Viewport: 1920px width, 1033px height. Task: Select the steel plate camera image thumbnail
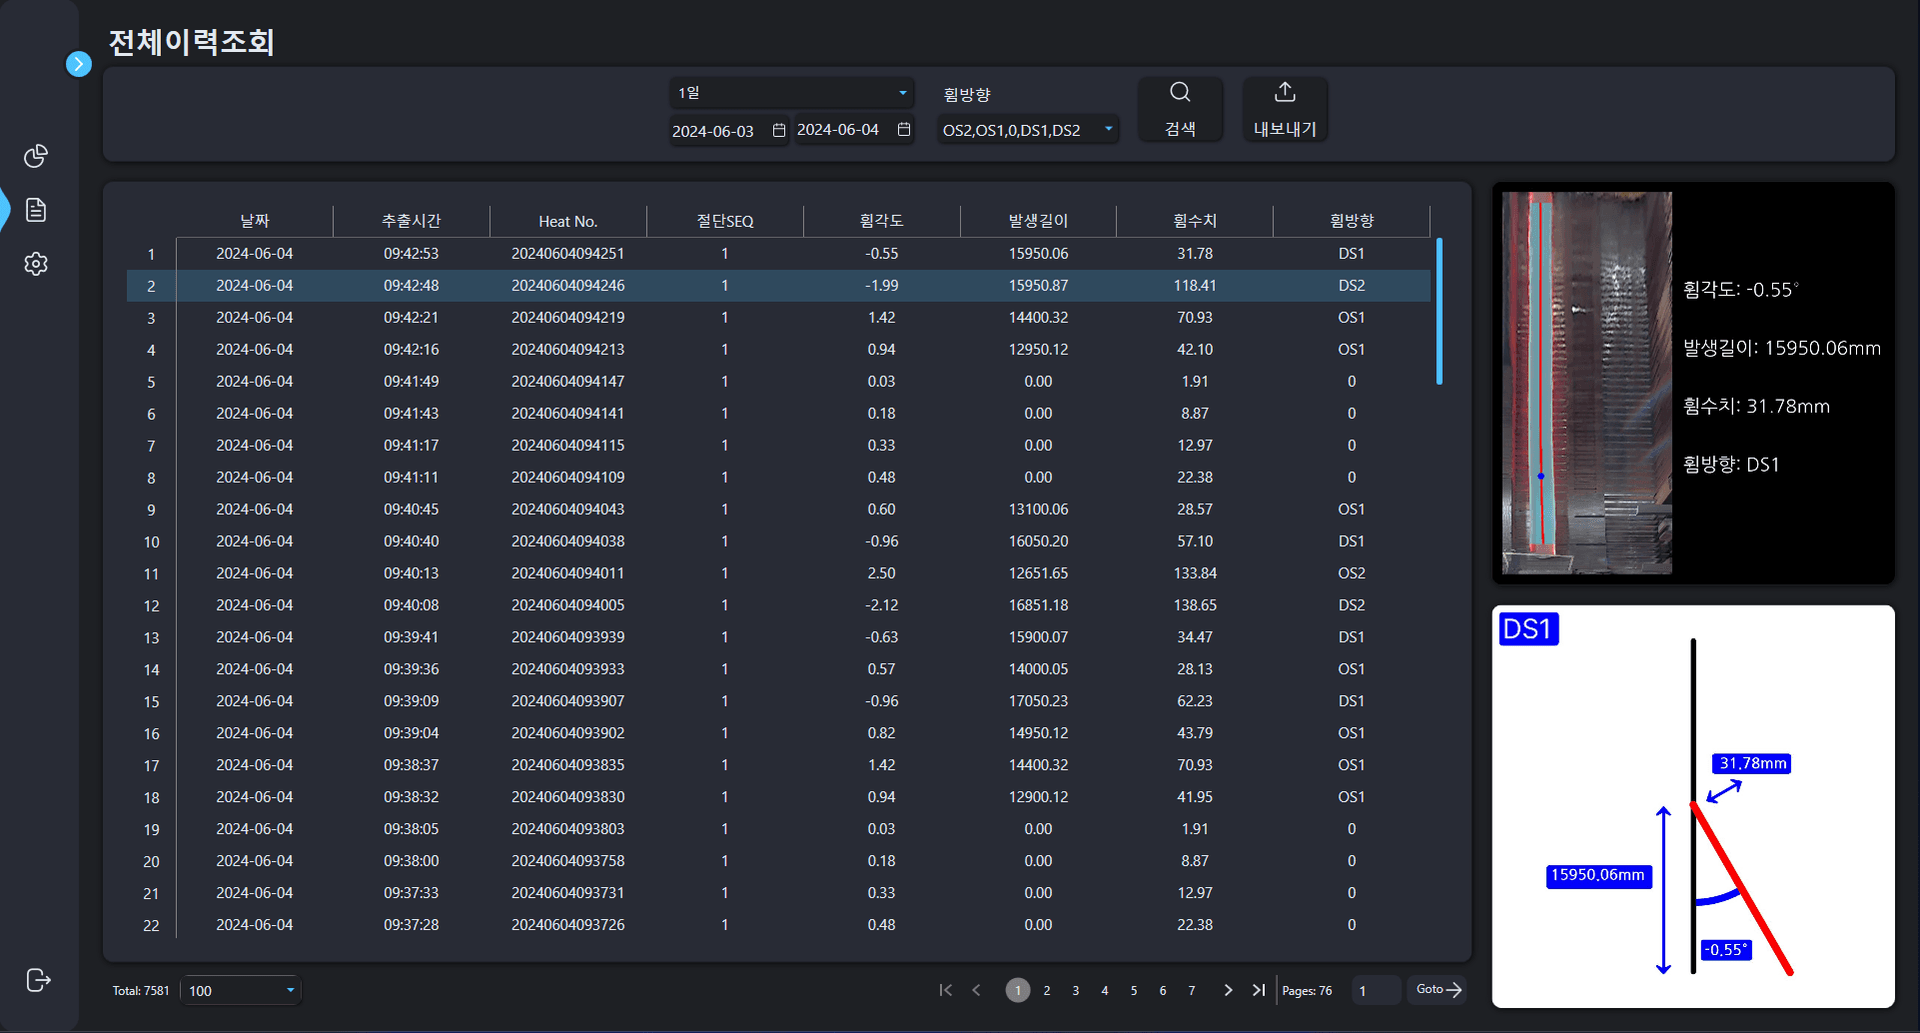[1586, 383]
